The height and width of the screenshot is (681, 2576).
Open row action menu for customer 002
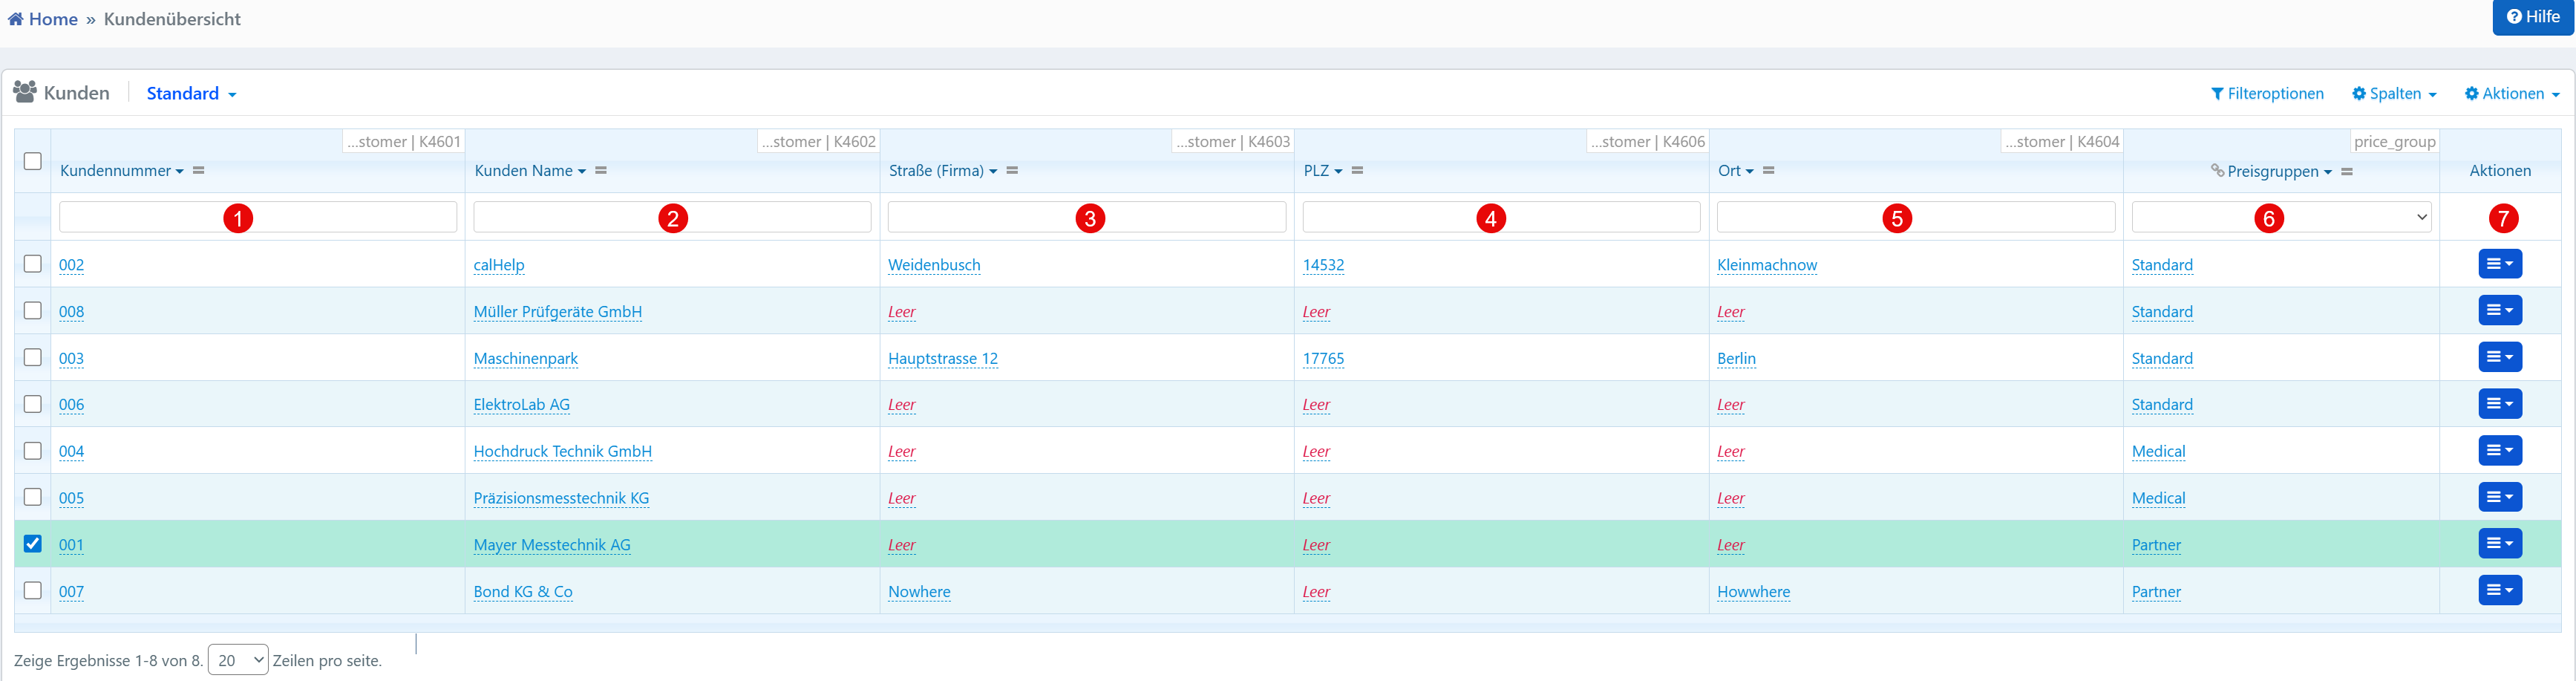[x=2499, y=264]
